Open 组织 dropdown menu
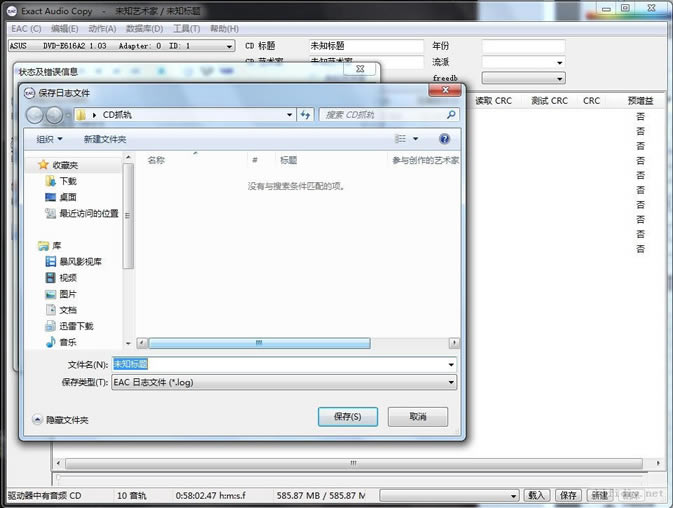The height and width of the screenshot is (508, 673). click(49, 139)
